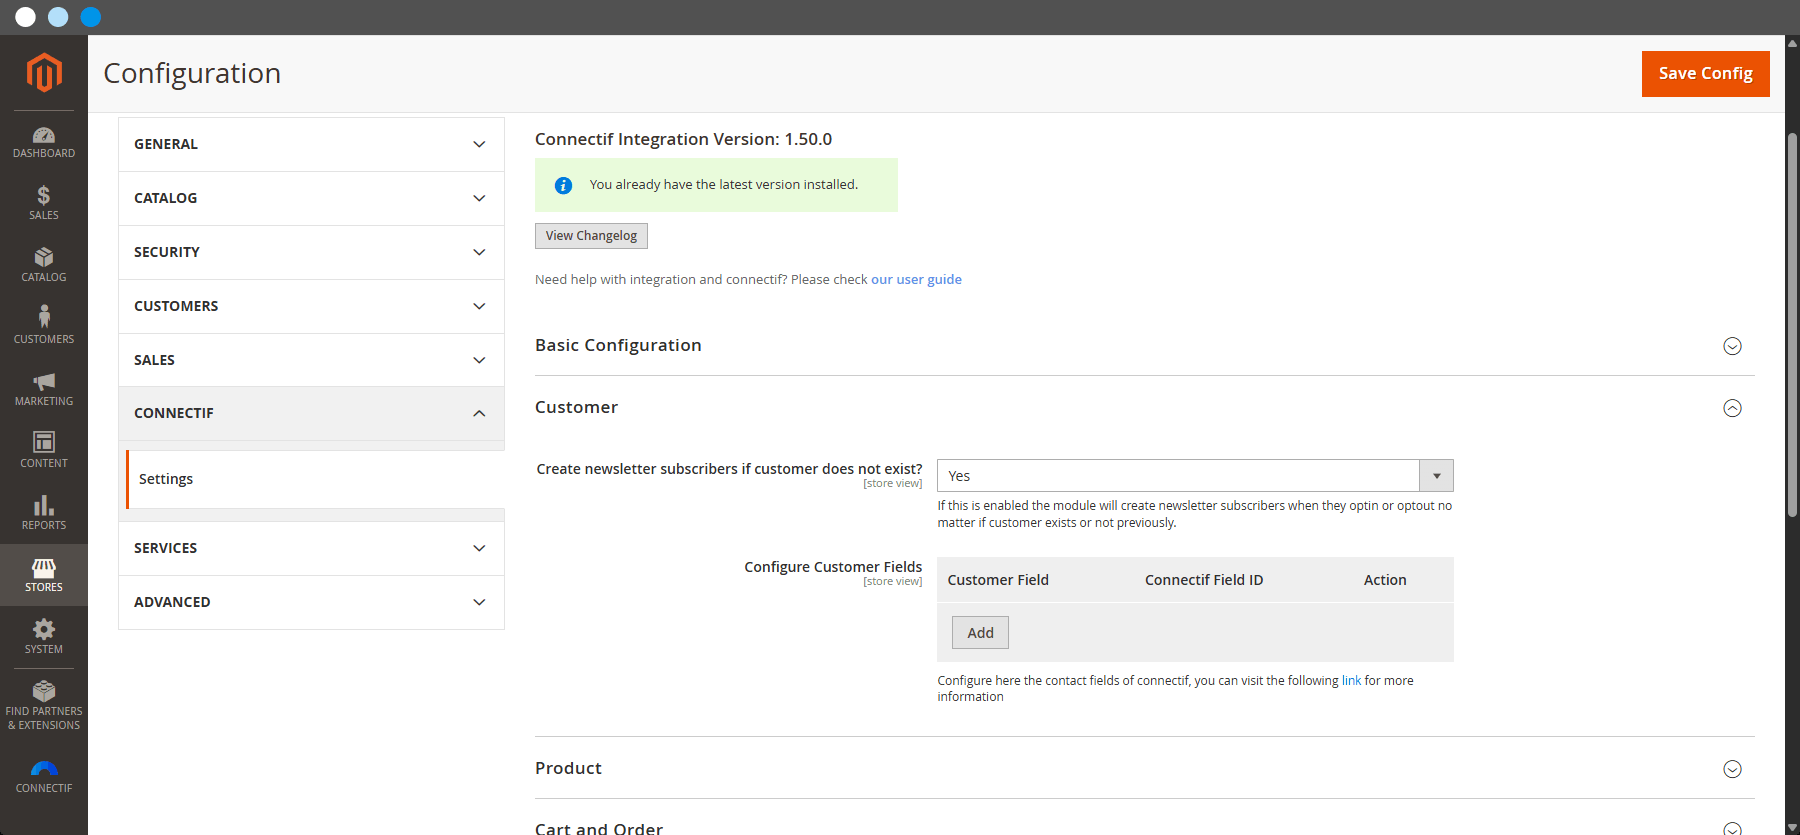Image resolution: width=1800 pixels, height=835 pixels.
Task: Click the vertical page scrollbar
Action: 1792,325
